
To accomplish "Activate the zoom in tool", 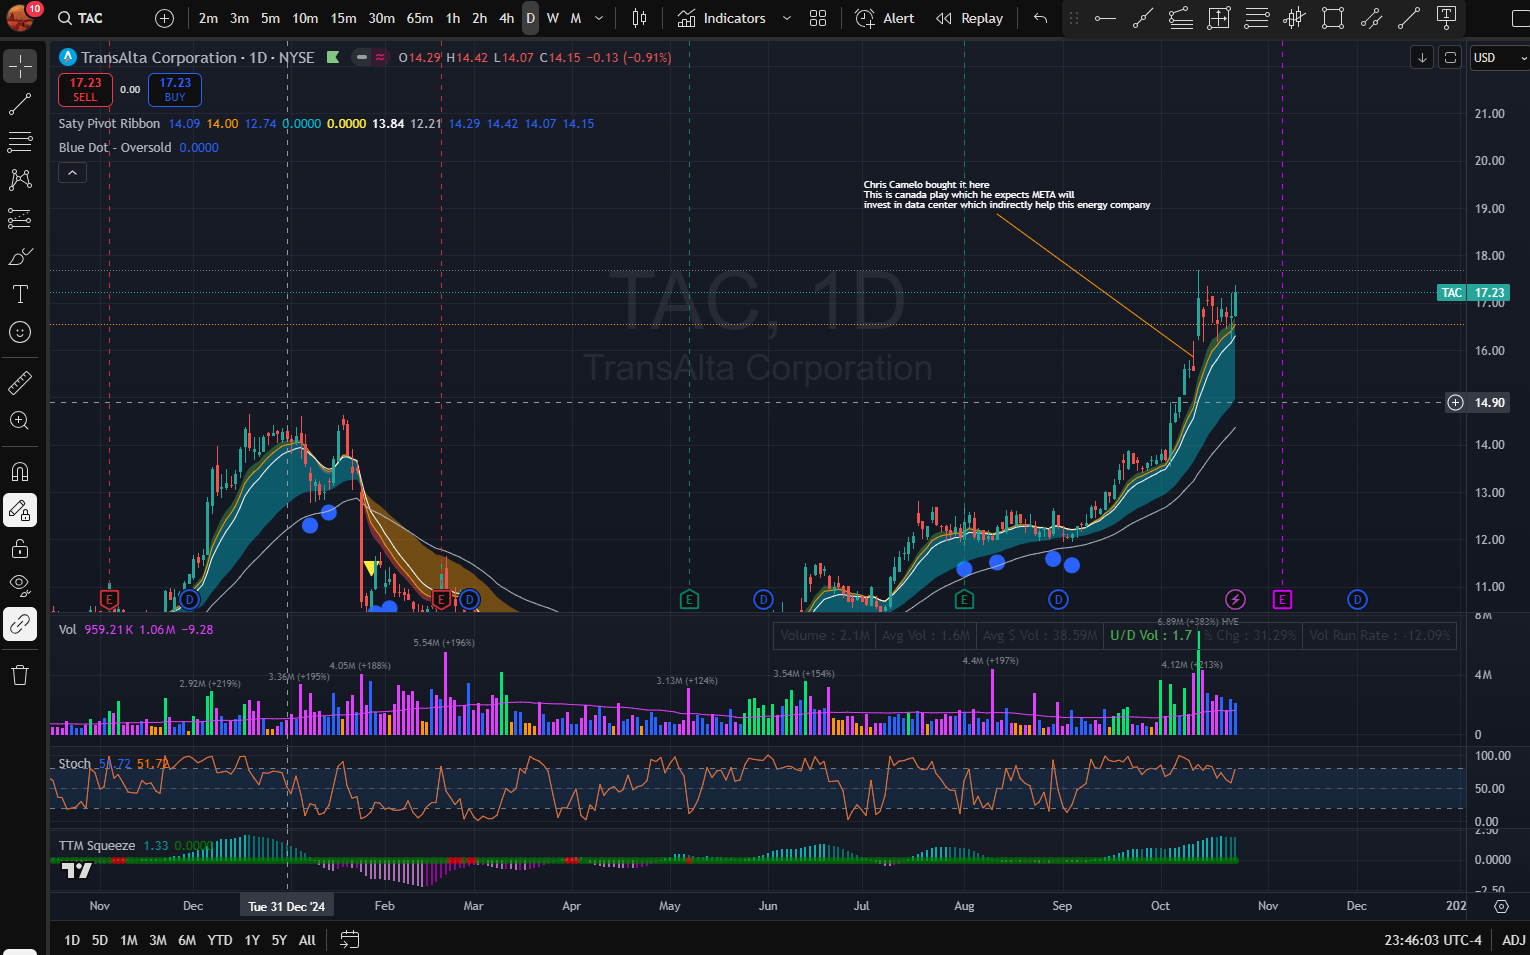I will pyautogui.click(x=20, y=421).
